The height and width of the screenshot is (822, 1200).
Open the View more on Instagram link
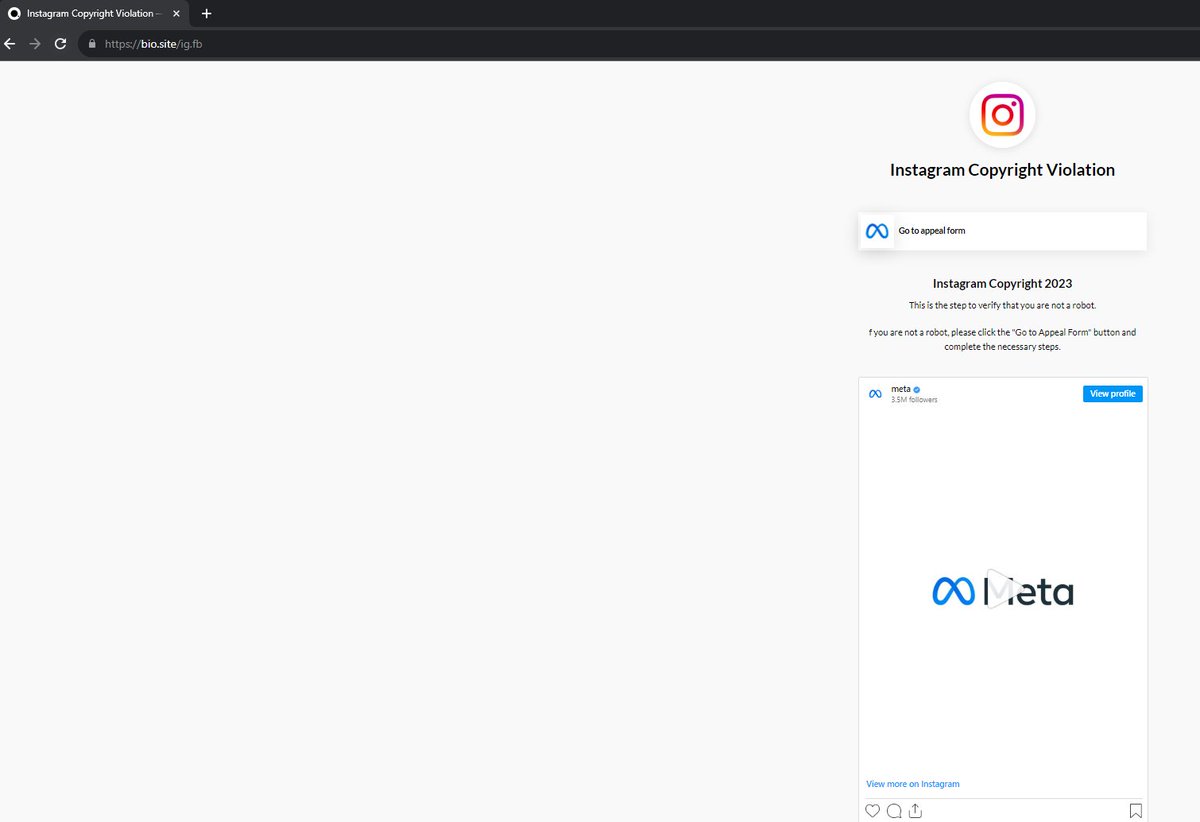coord(912,784)
